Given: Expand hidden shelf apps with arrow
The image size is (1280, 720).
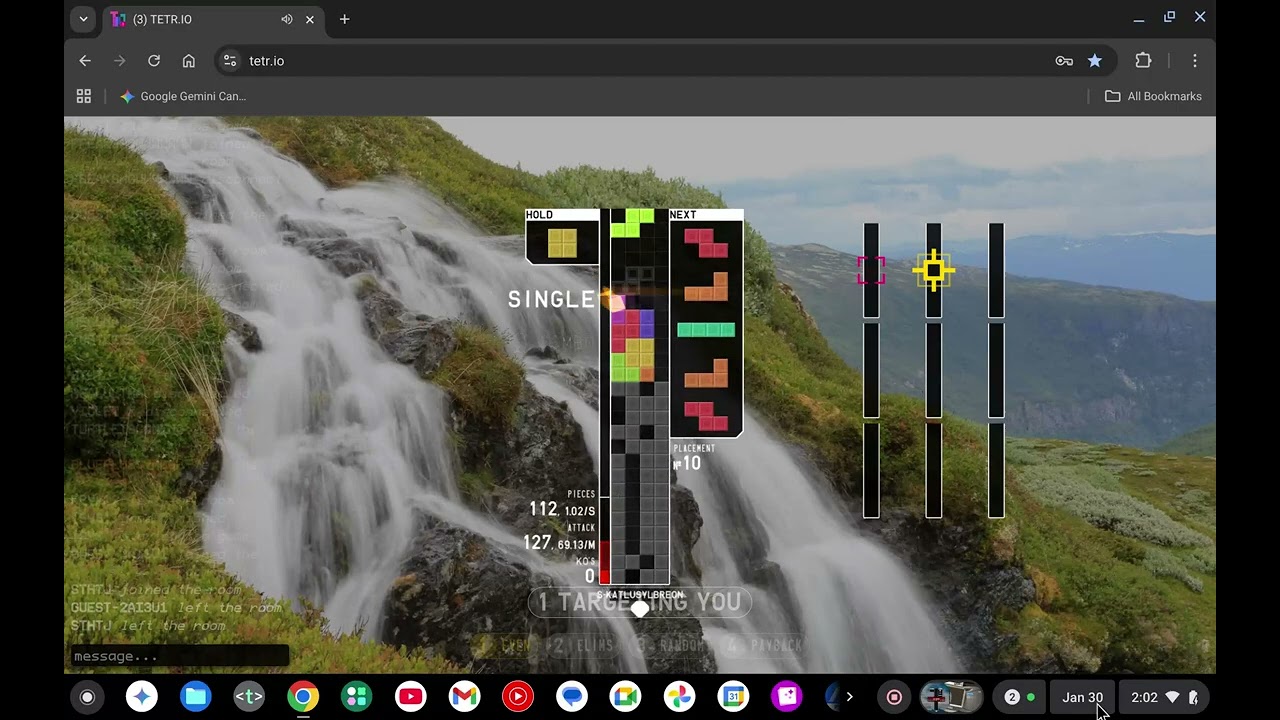Looking at the screenshot, I should coord(850,697).
